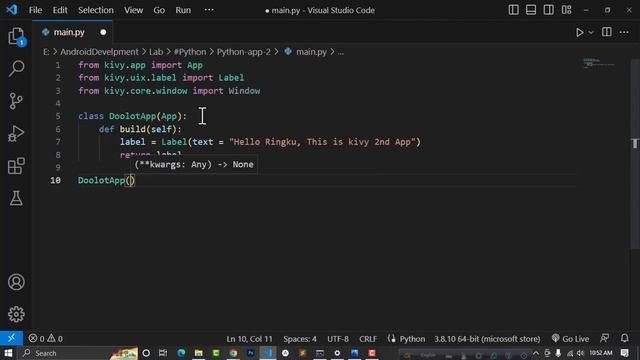Image resolution: width=640 pixels, height=360 pixels.
Task: Click the Python-app-2 breadcrumb segment
Action: pos(244,52)
